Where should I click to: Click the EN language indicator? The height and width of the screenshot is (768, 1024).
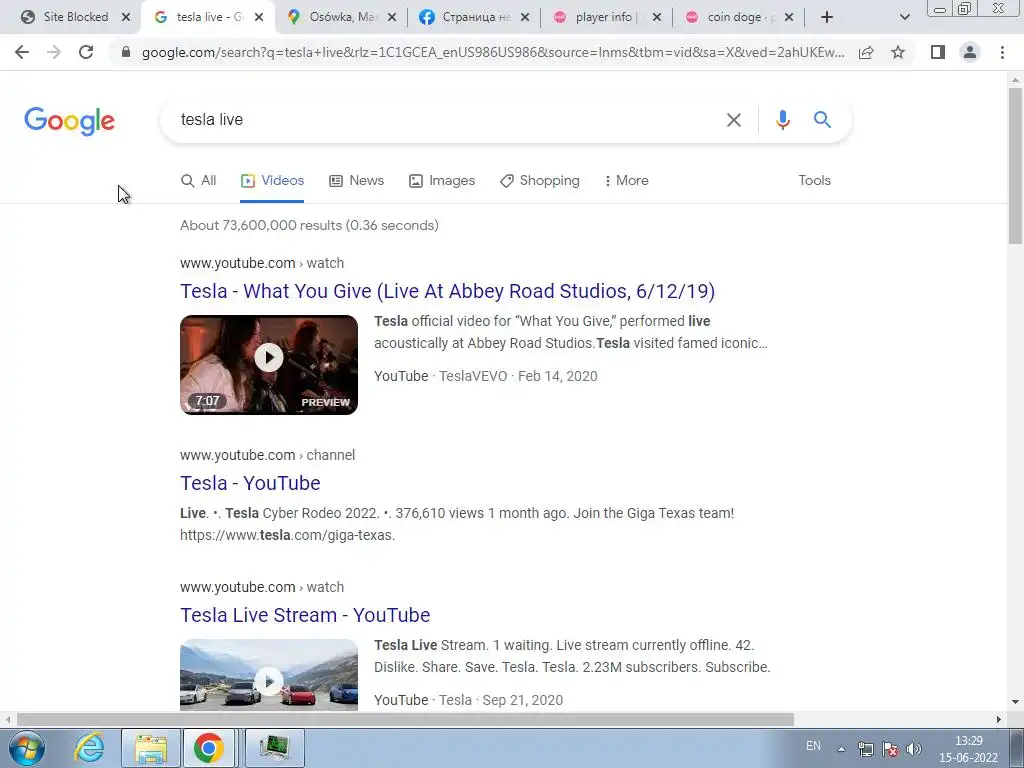(x=813, y=746)
